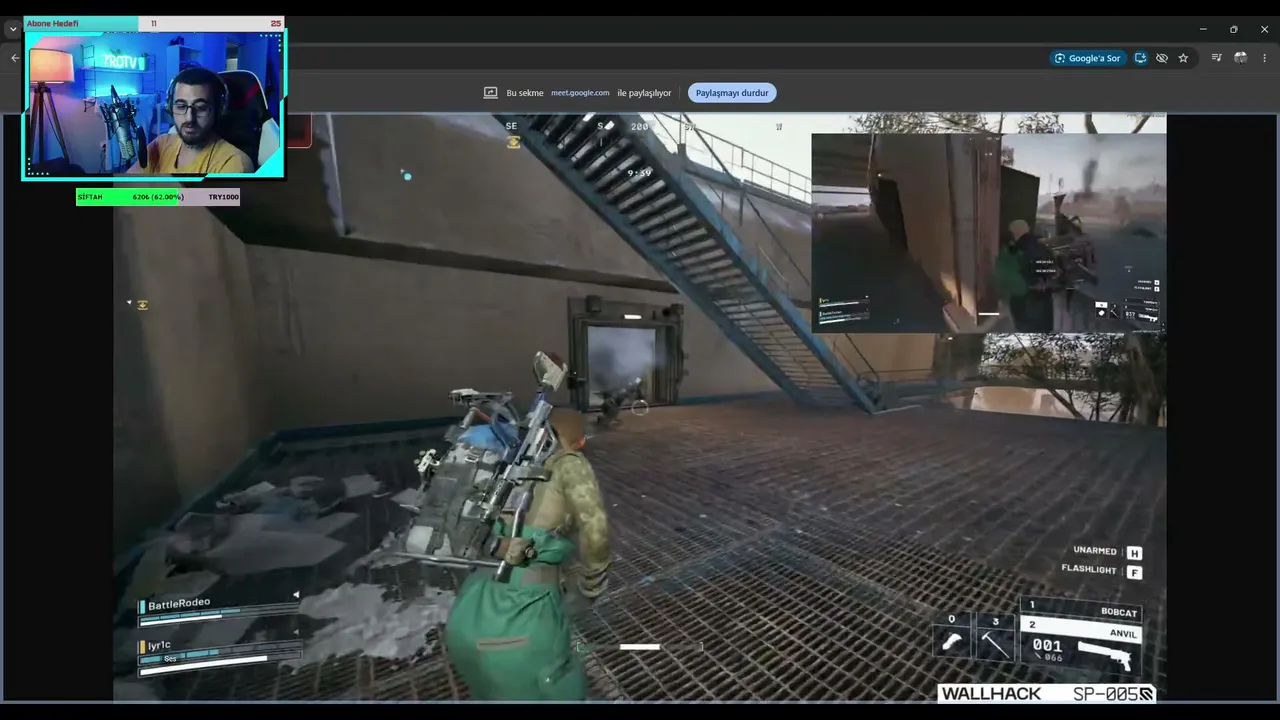Image resolution: width=1280 pixels, height=720 pixels.
Task: Expand the tab search chevron
Action: tap(13, 30)
